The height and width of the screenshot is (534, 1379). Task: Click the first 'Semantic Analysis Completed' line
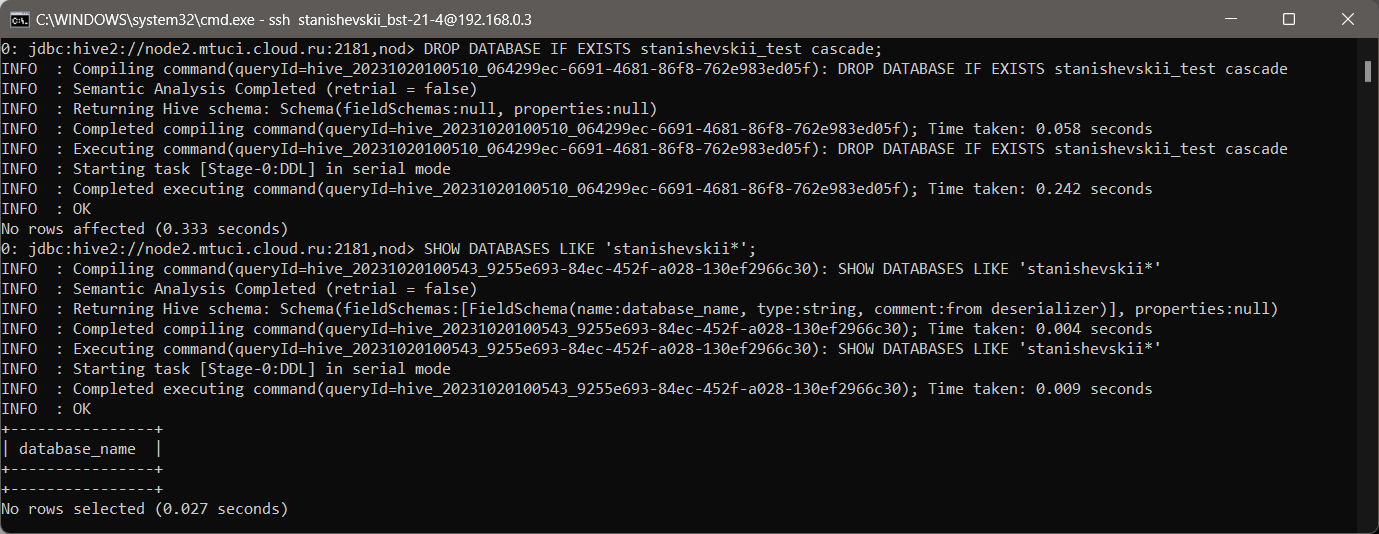click(x=239, y=89)
